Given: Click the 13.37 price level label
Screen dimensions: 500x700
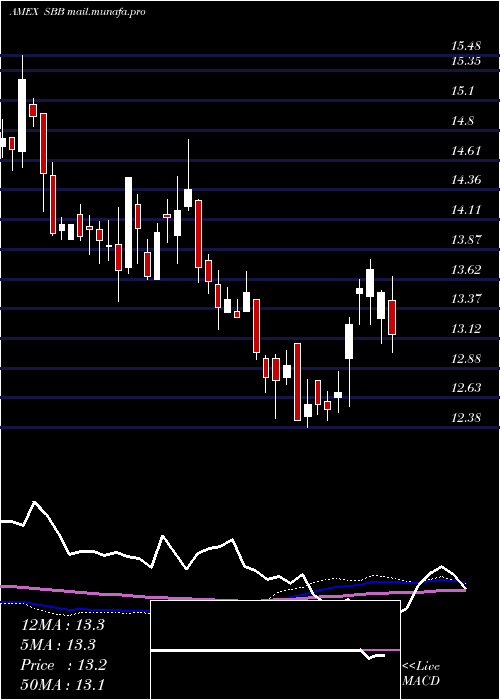Looking at the screenshot, I should [x=465, y=299].
